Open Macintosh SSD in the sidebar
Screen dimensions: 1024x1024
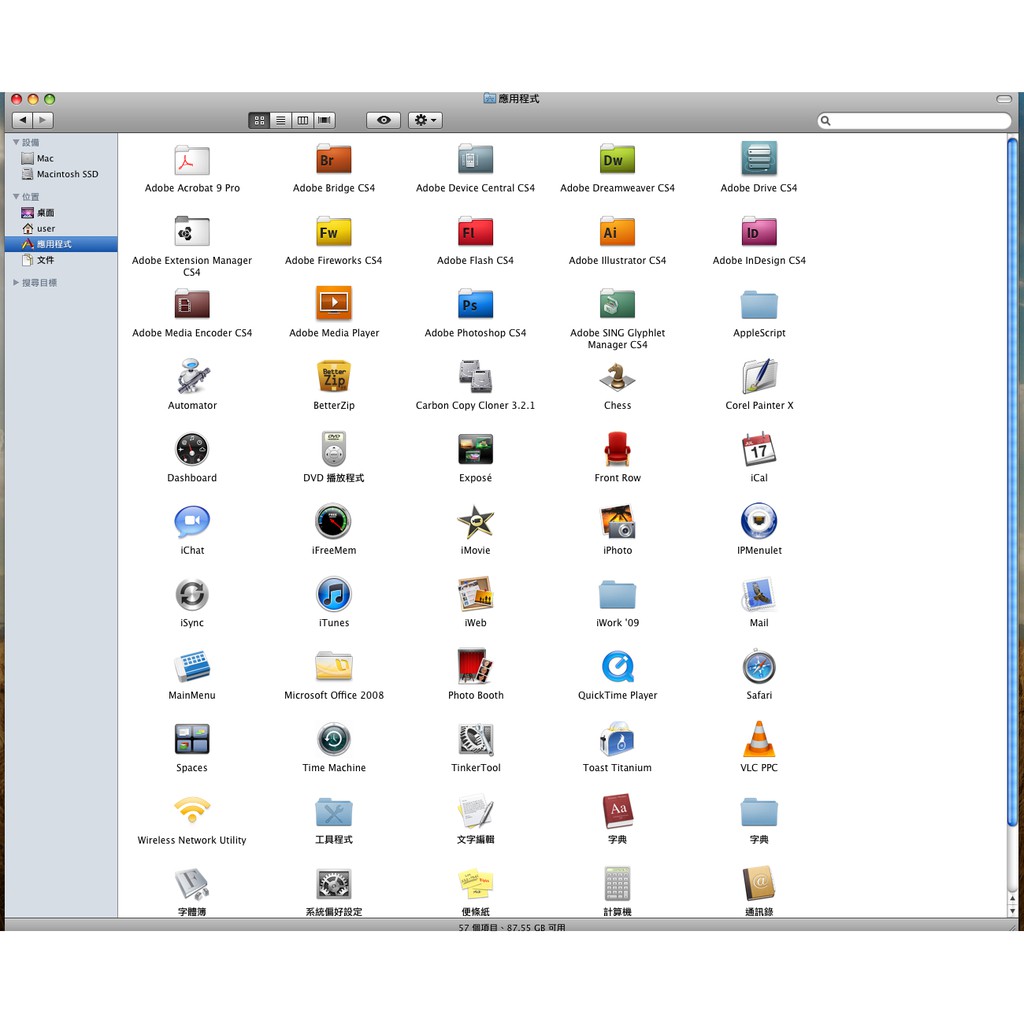61,174
